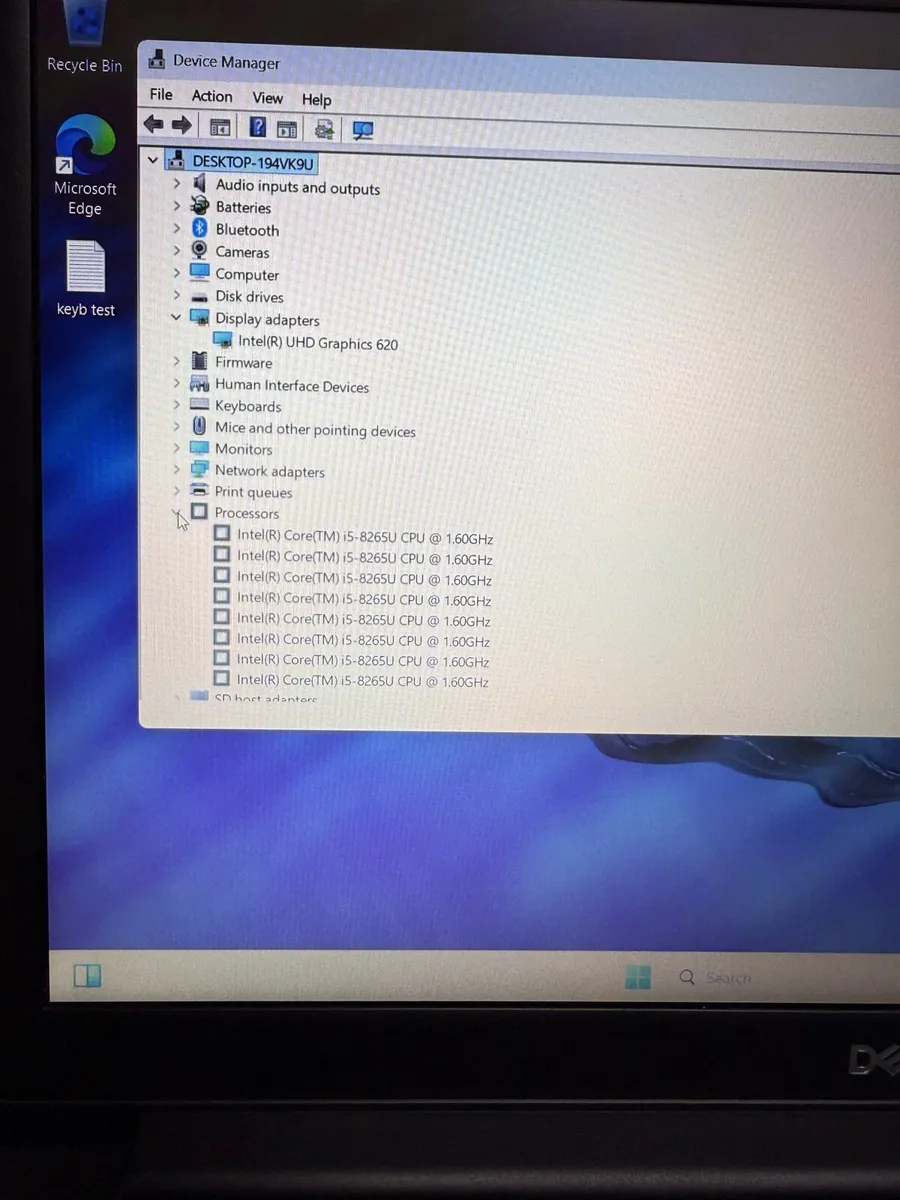Select the Recycle Bin desktop icon
The image size is (900, 1200).
85,38
